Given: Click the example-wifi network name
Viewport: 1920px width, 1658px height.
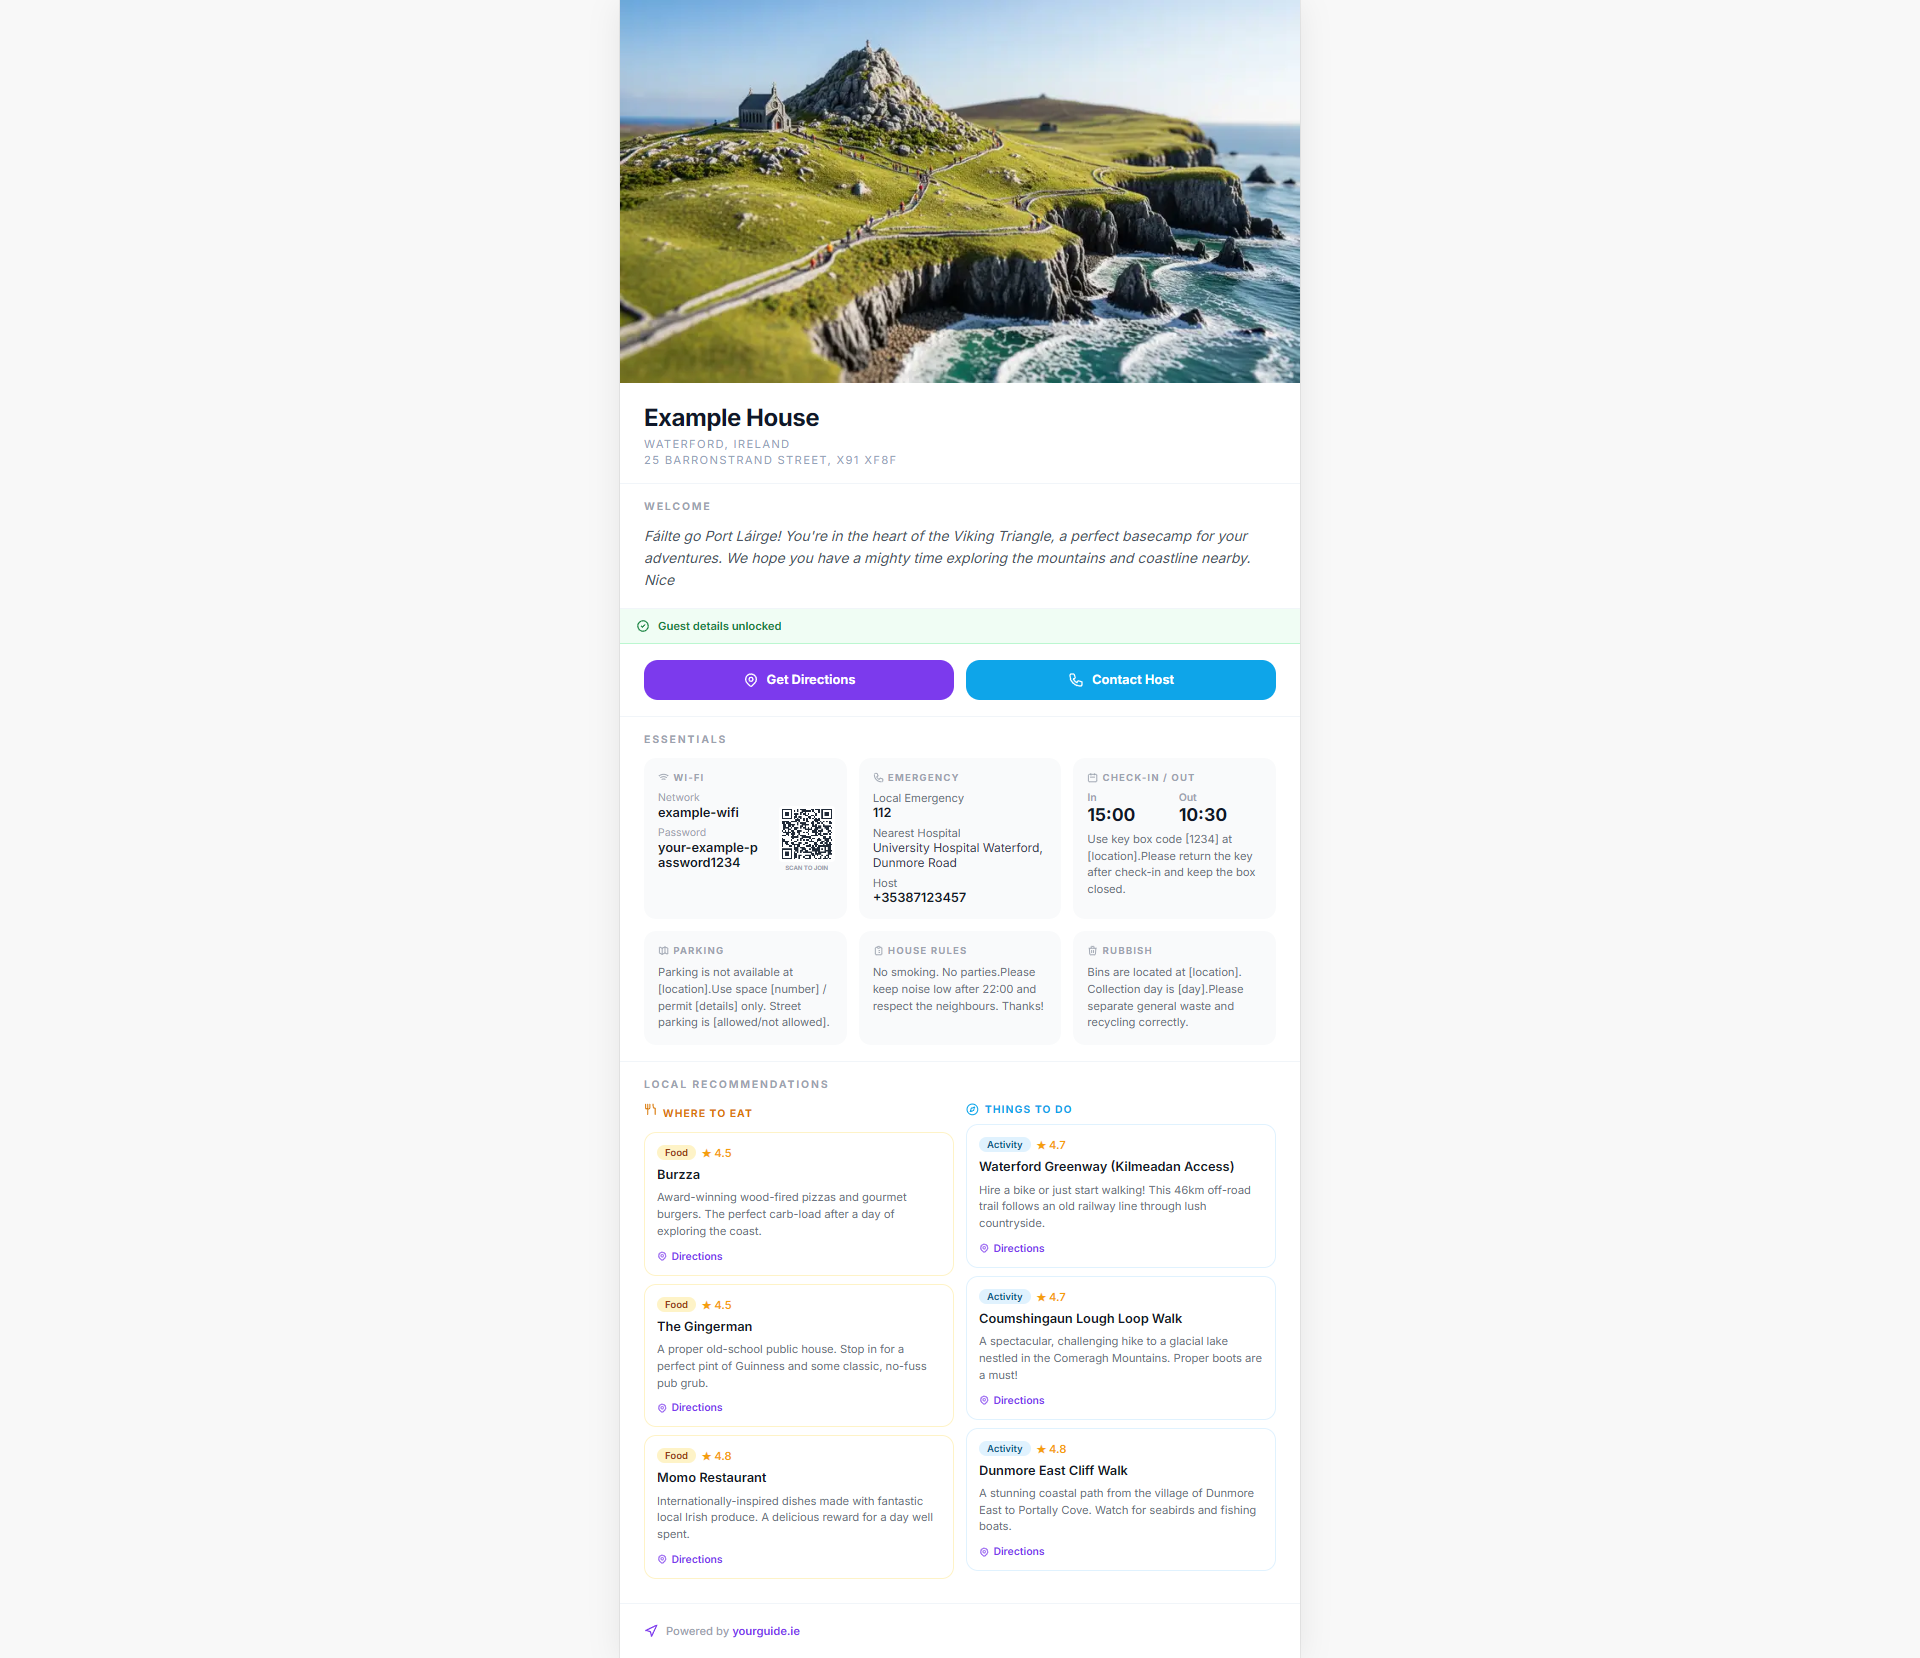Looking at the screenshot, I should (x=698, y=813).
